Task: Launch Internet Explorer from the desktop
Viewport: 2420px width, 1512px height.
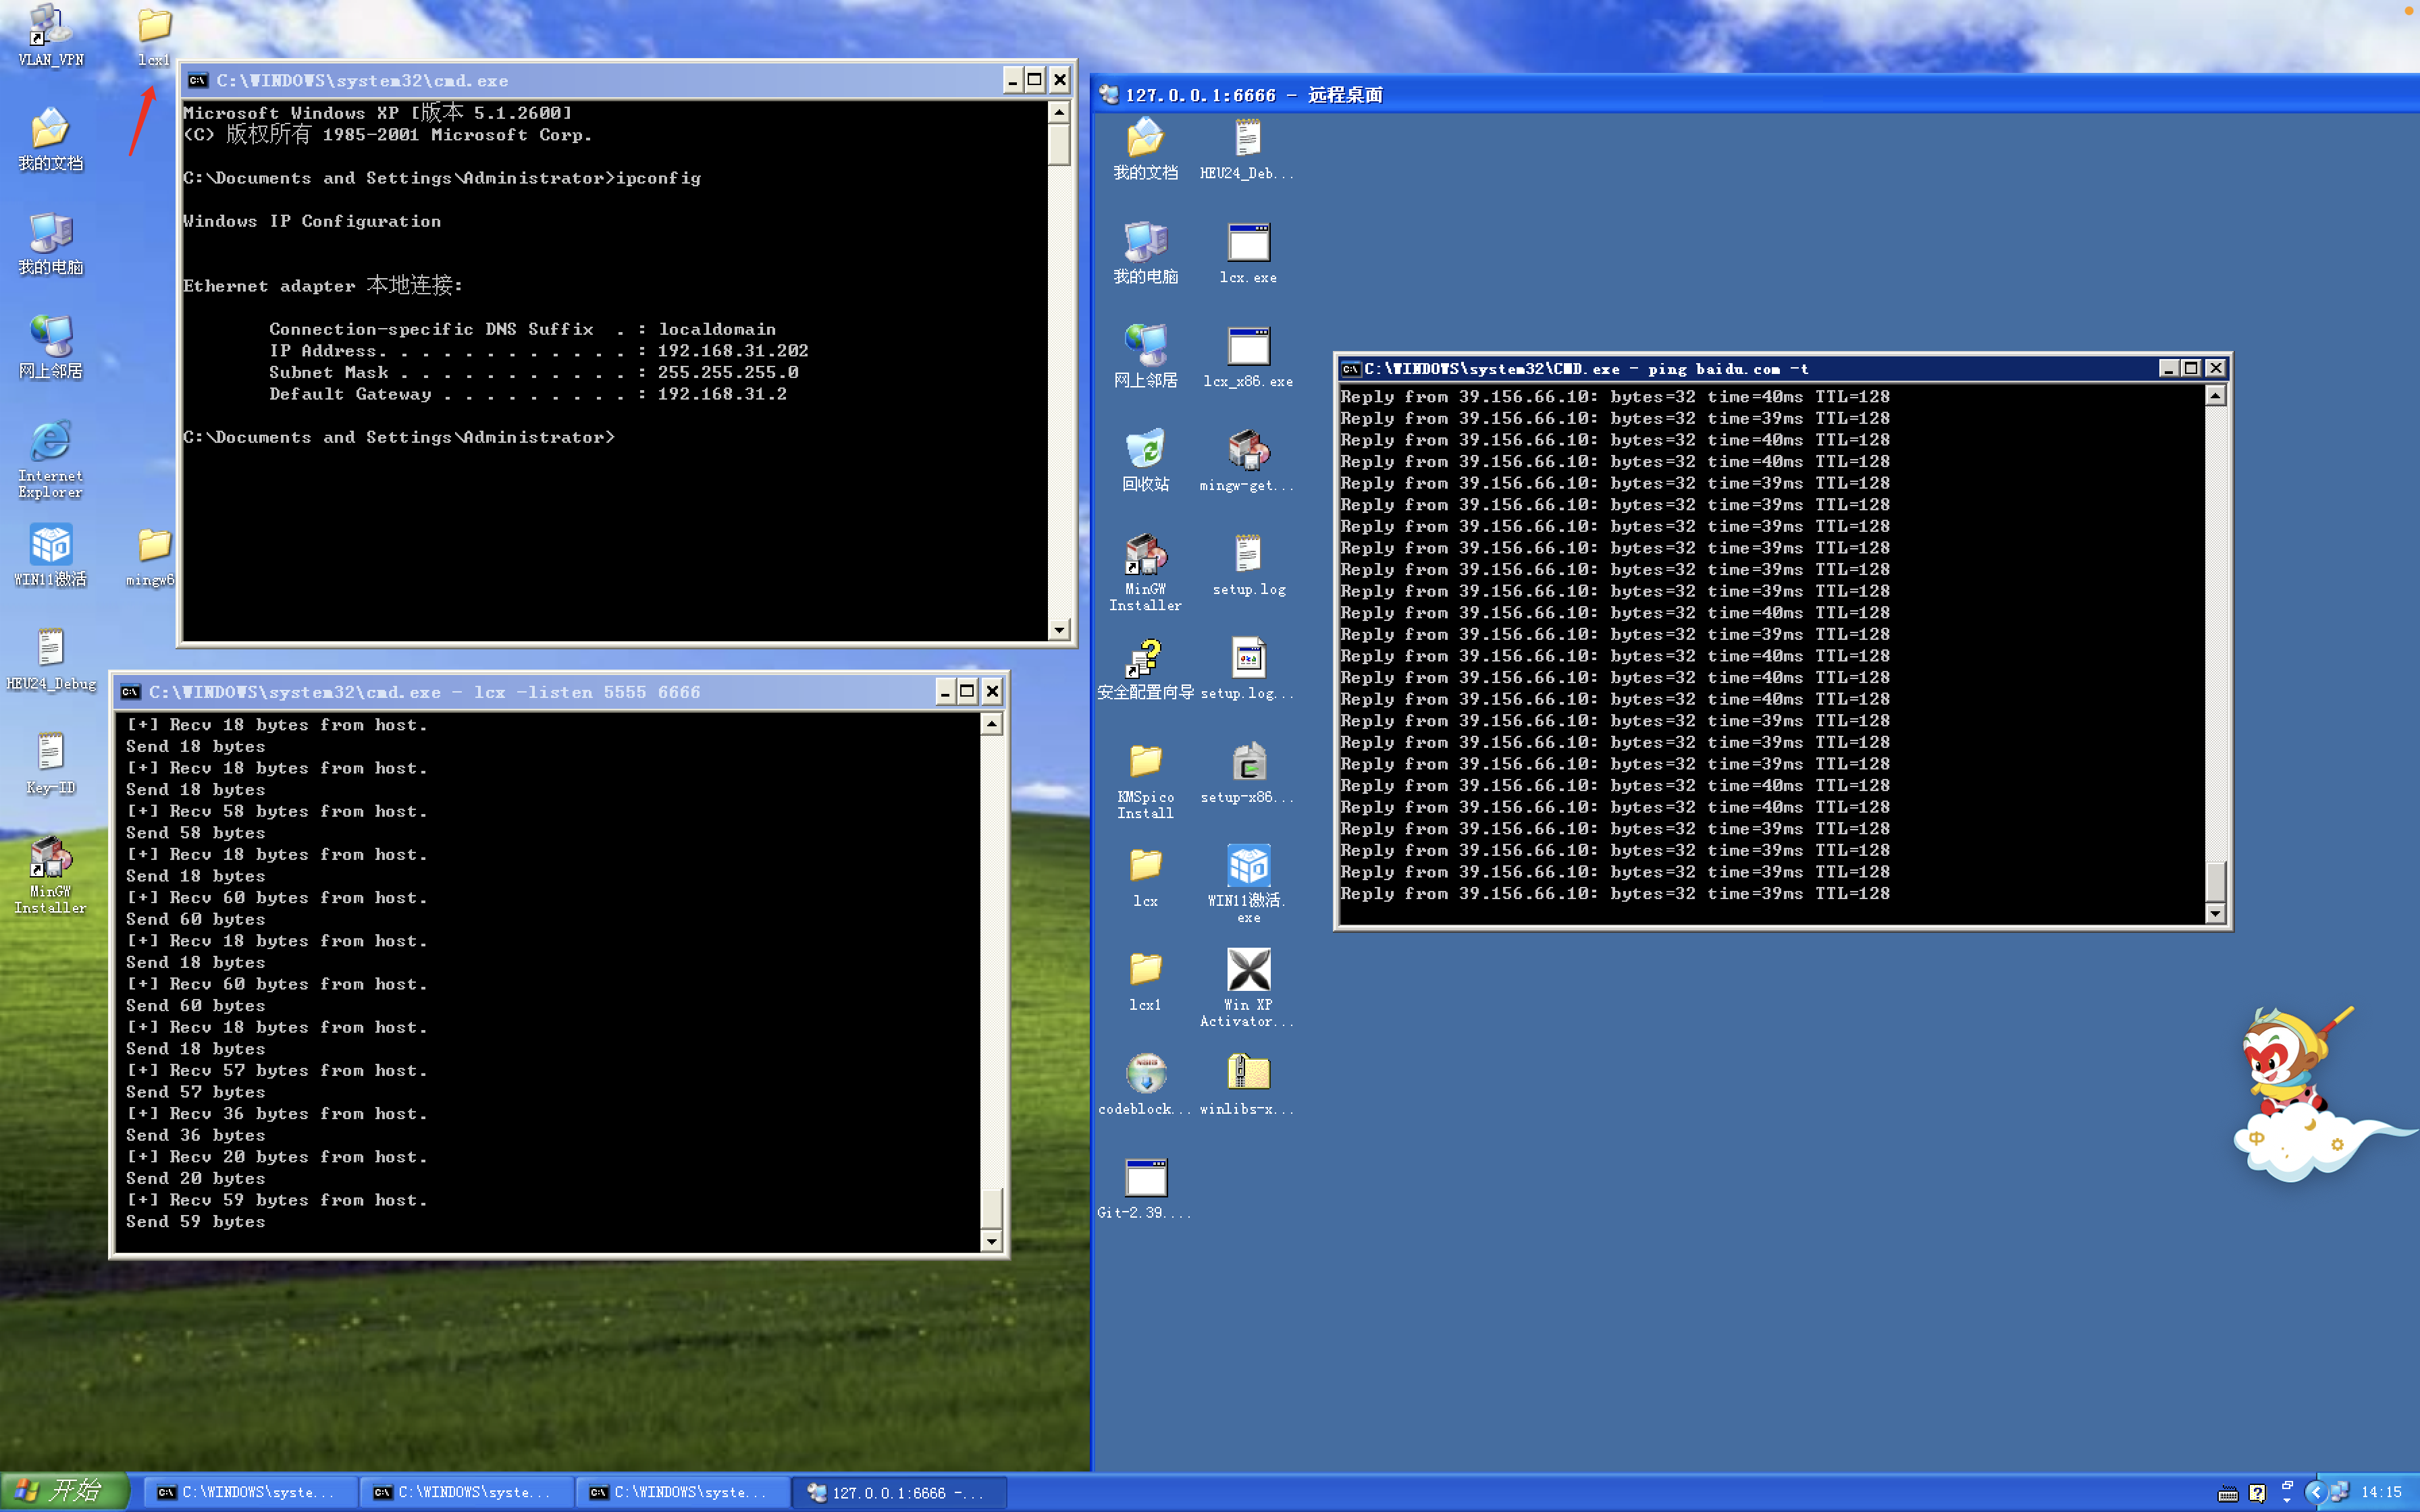Action: pos(50,460)
